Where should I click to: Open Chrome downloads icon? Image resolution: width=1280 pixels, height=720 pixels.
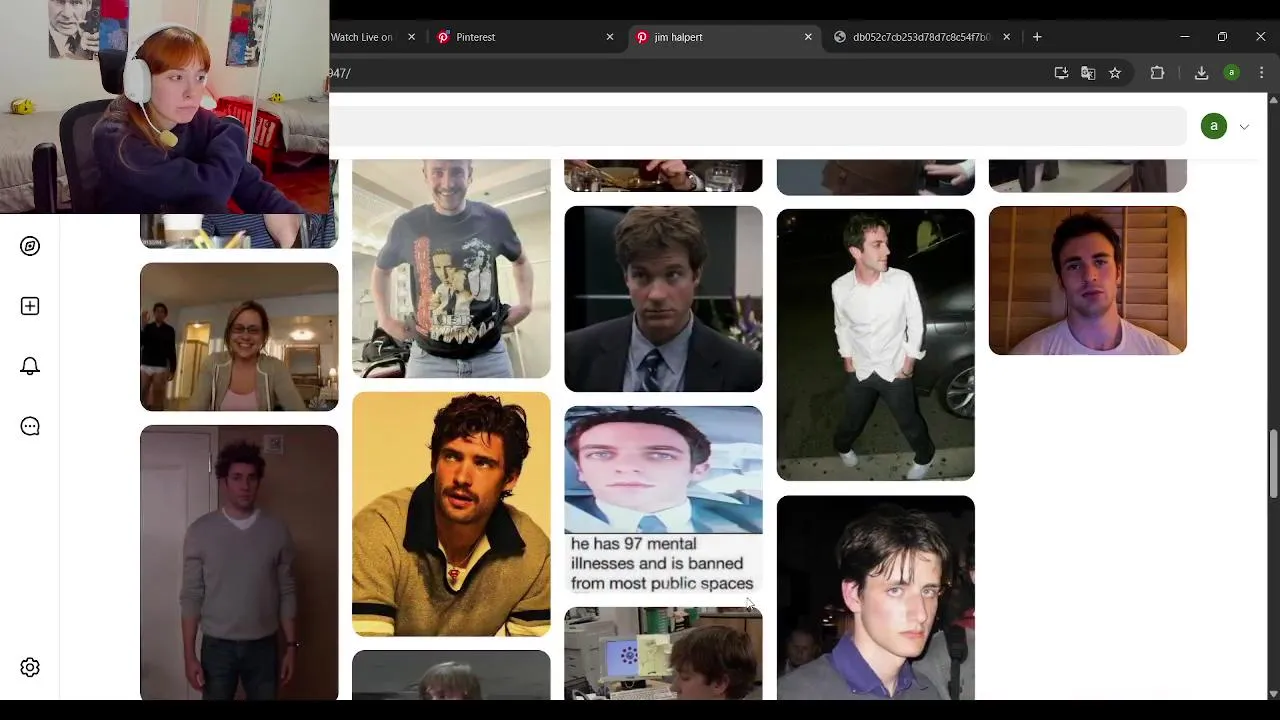click(1201, 73)
